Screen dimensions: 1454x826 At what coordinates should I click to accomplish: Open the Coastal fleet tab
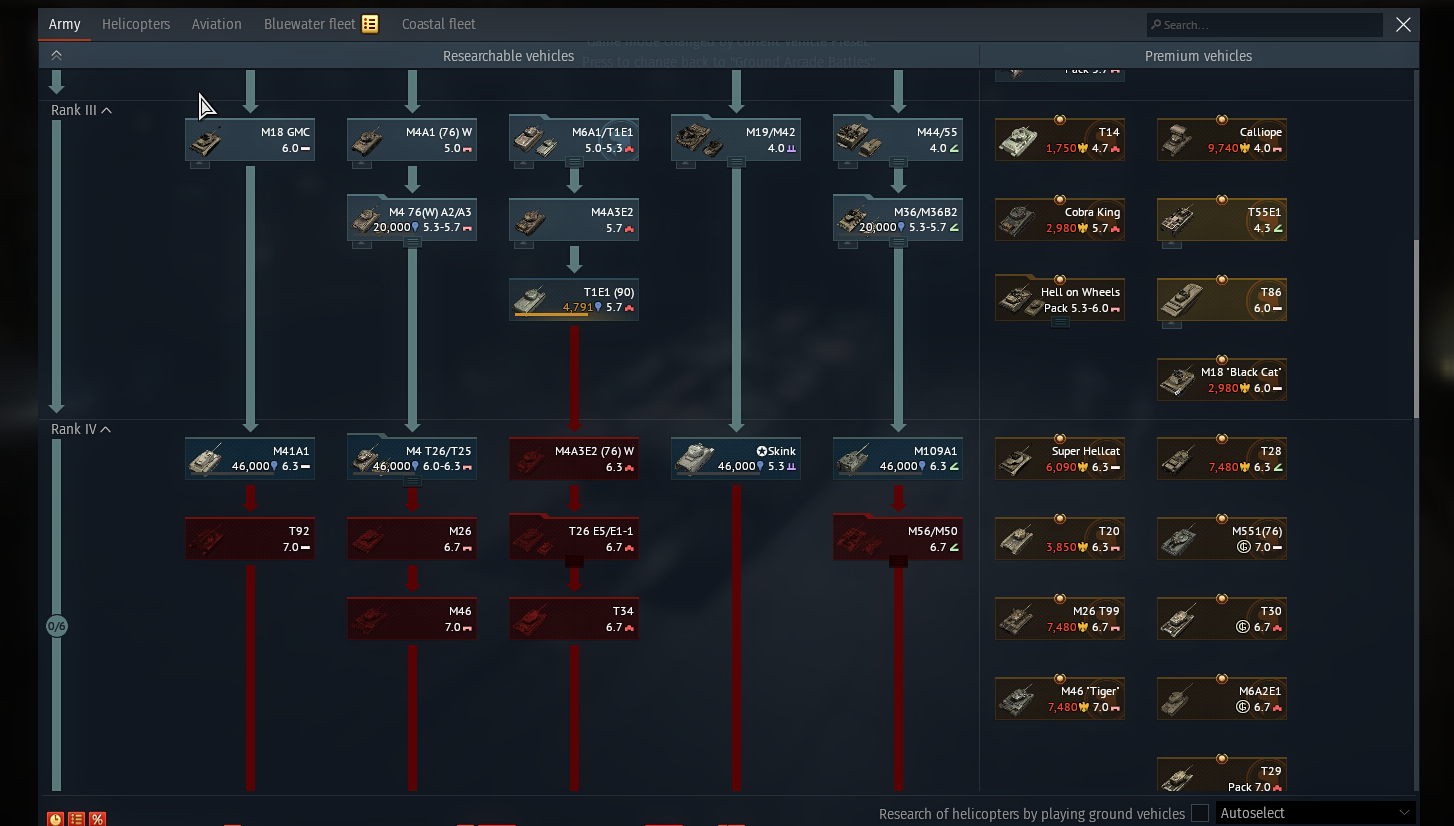tap(439, 24)
